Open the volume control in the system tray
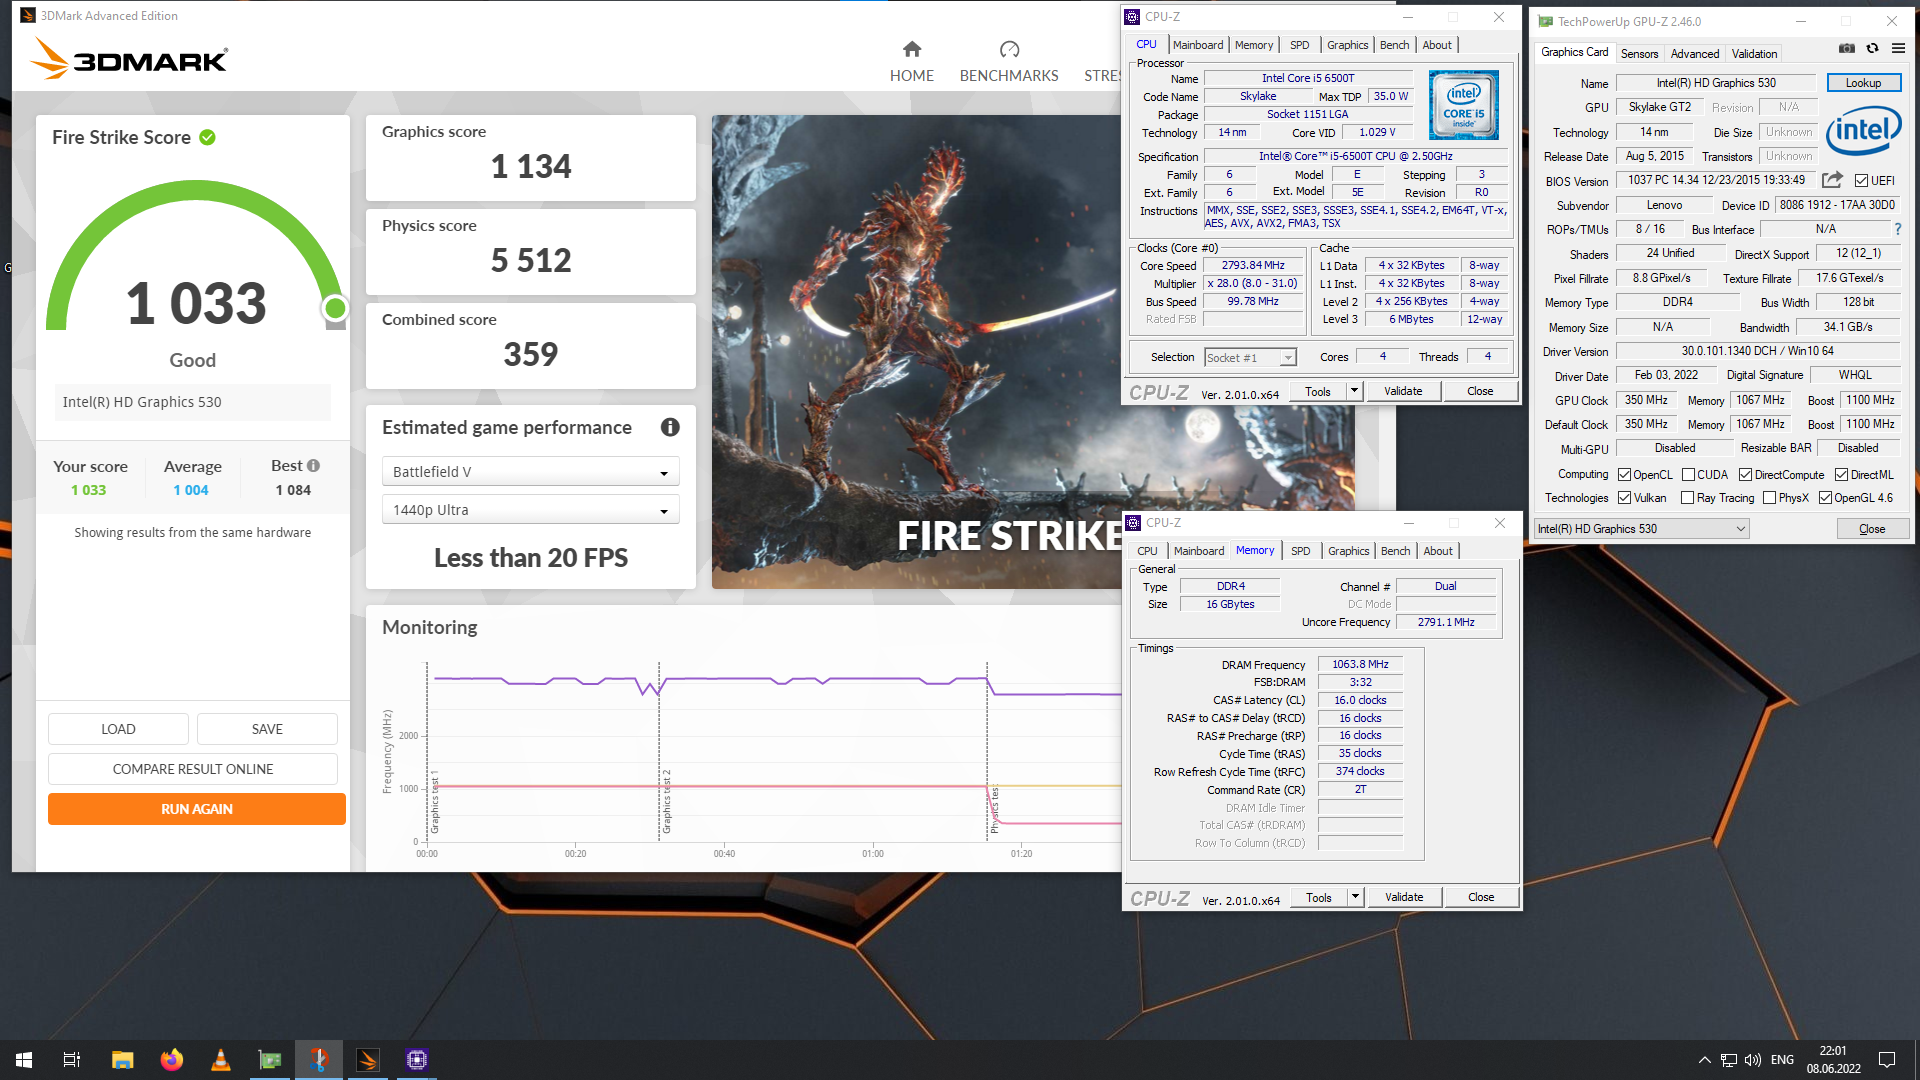This screenshot has height=1080, width=1920. click(1753, 1060)
